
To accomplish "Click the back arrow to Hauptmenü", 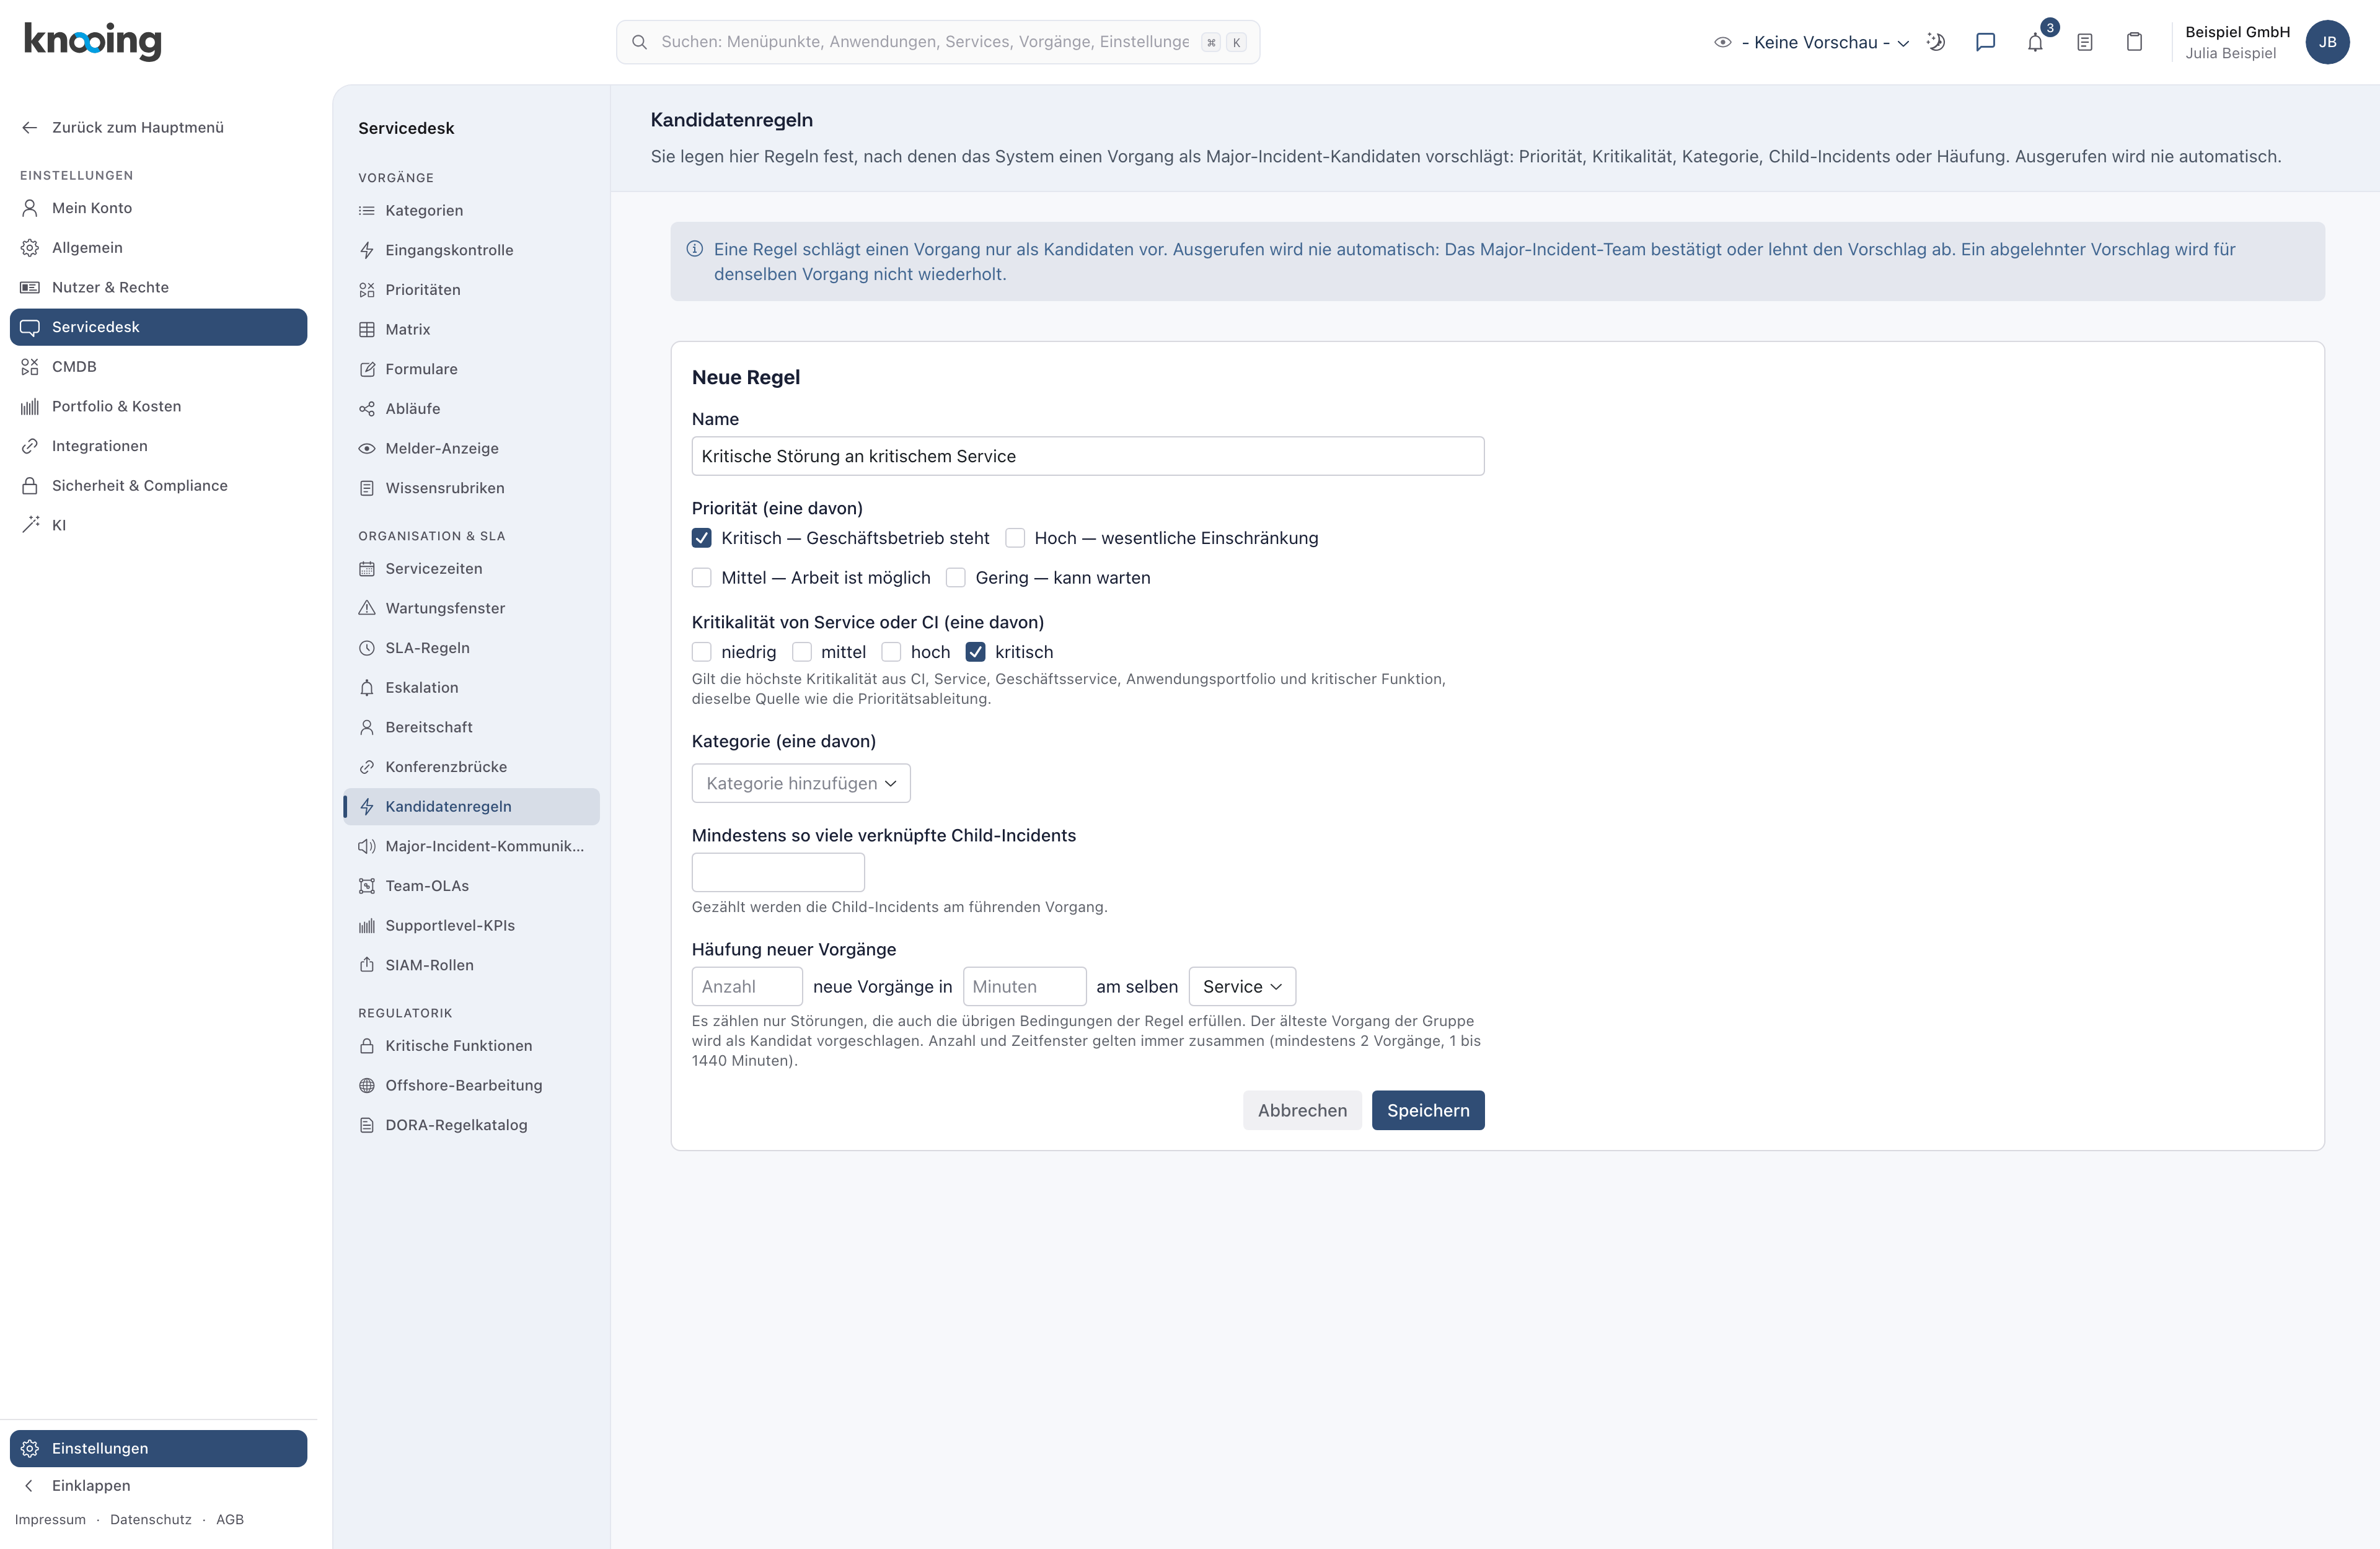I will (30, 127).
